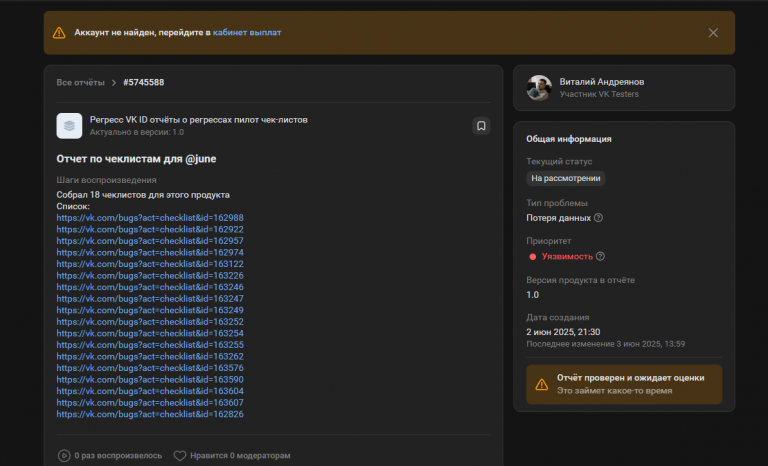The width and height of the screenshot is (768, 466).
Task: Click the breadcrumb chevron after Все отчёты
Action: click(114, 82)
